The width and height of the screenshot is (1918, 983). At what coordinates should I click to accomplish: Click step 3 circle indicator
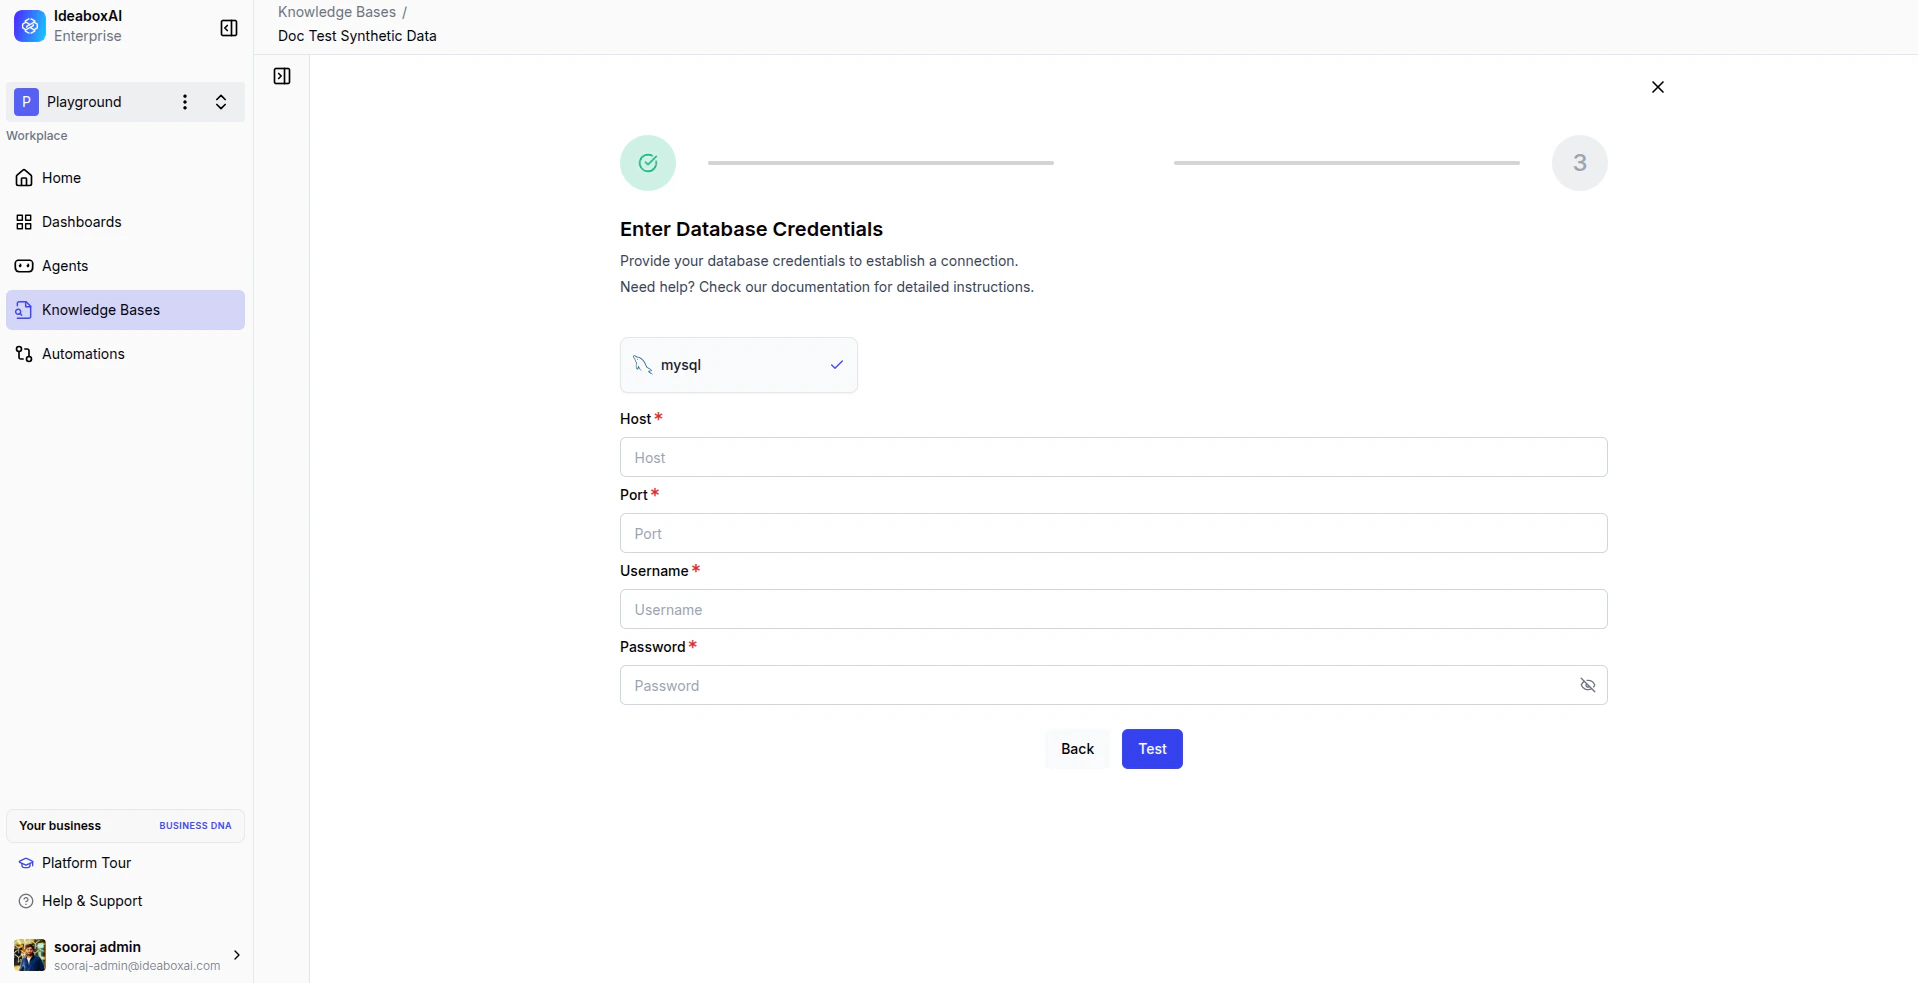pos(1580,163)
